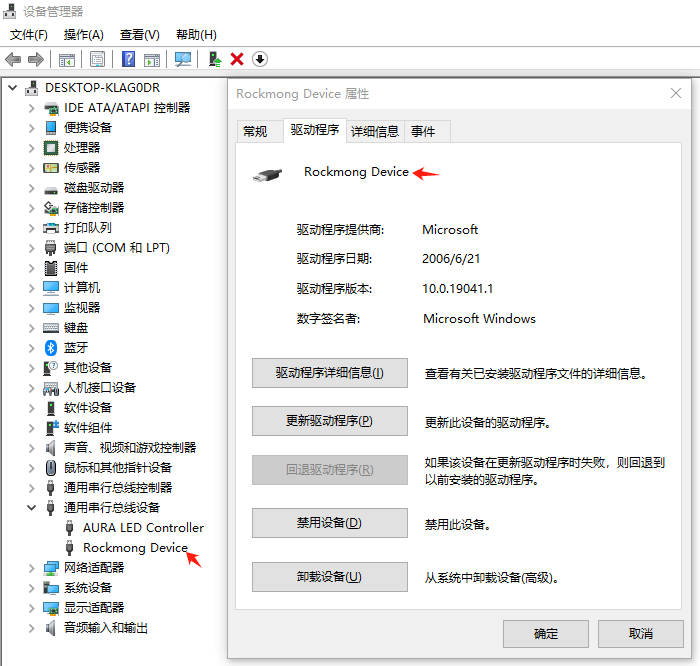This screenshot has width=700, height=666.
Task: Click the 卸载设备(U) button
Action: [x=329, y=577]
